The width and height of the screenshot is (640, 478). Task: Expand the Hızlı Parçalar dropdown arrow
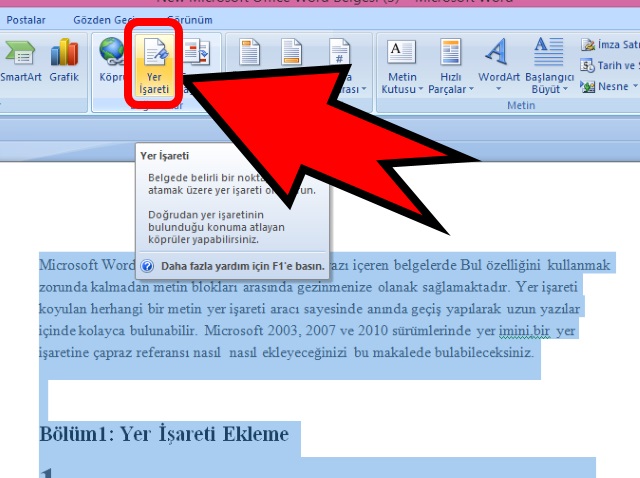pos(471,89)
